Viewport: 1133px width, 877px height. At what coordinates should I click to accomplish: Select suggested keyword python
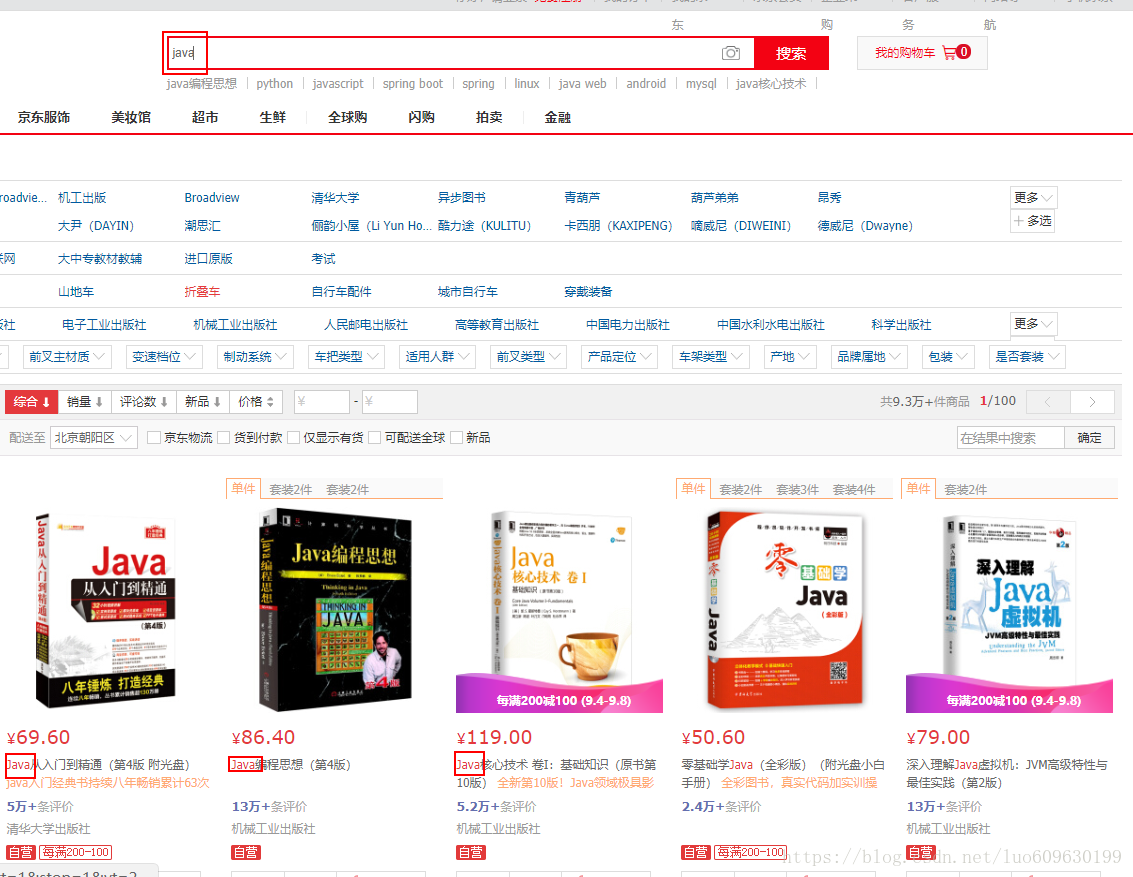275,84
